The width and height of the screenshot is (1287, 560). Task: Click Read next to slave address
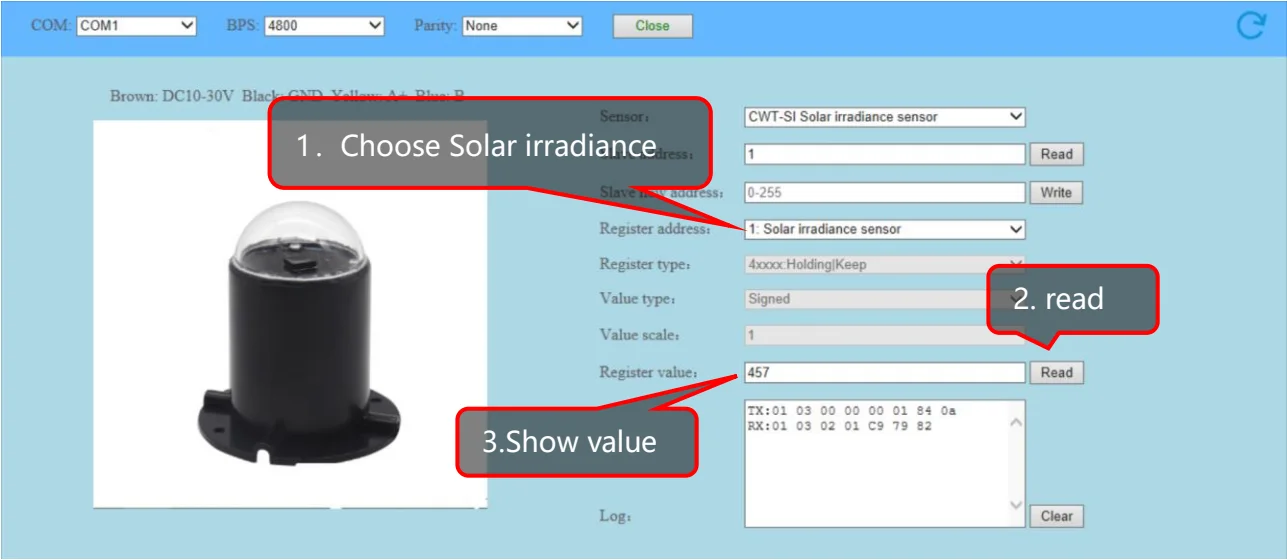(1056, 154)
